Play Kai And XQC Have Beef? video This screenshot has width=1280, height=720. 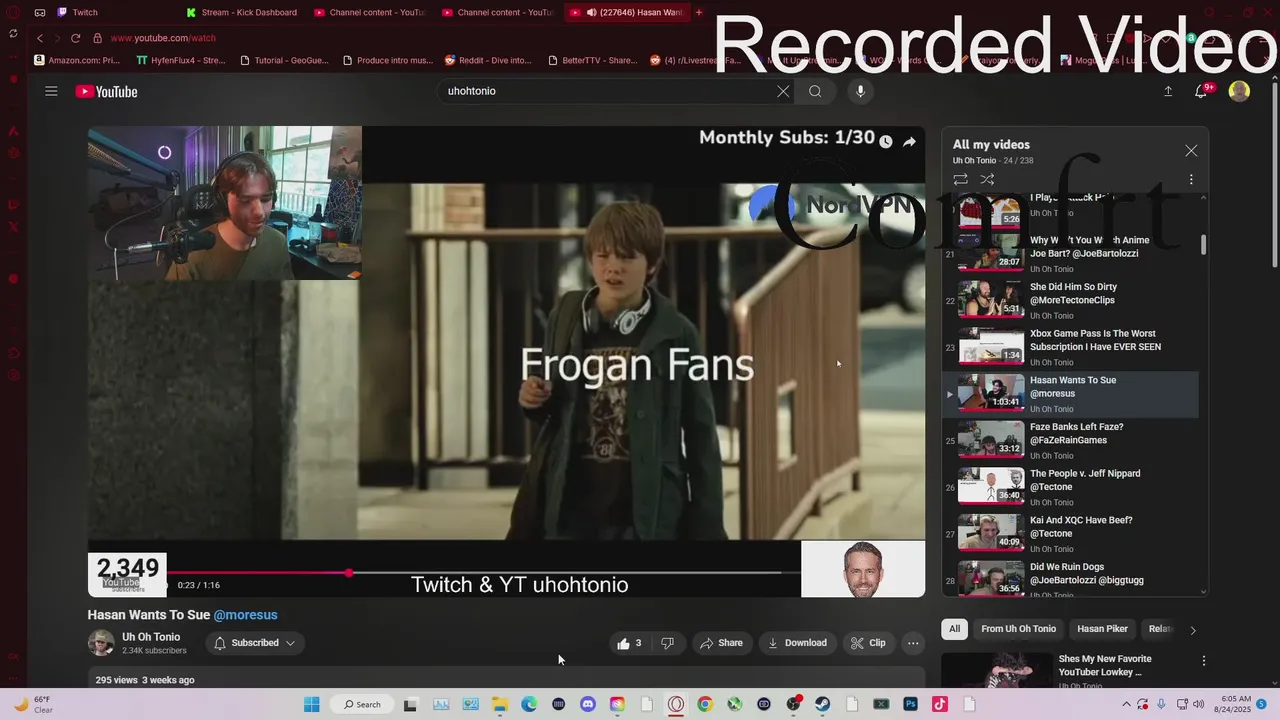1071,534
